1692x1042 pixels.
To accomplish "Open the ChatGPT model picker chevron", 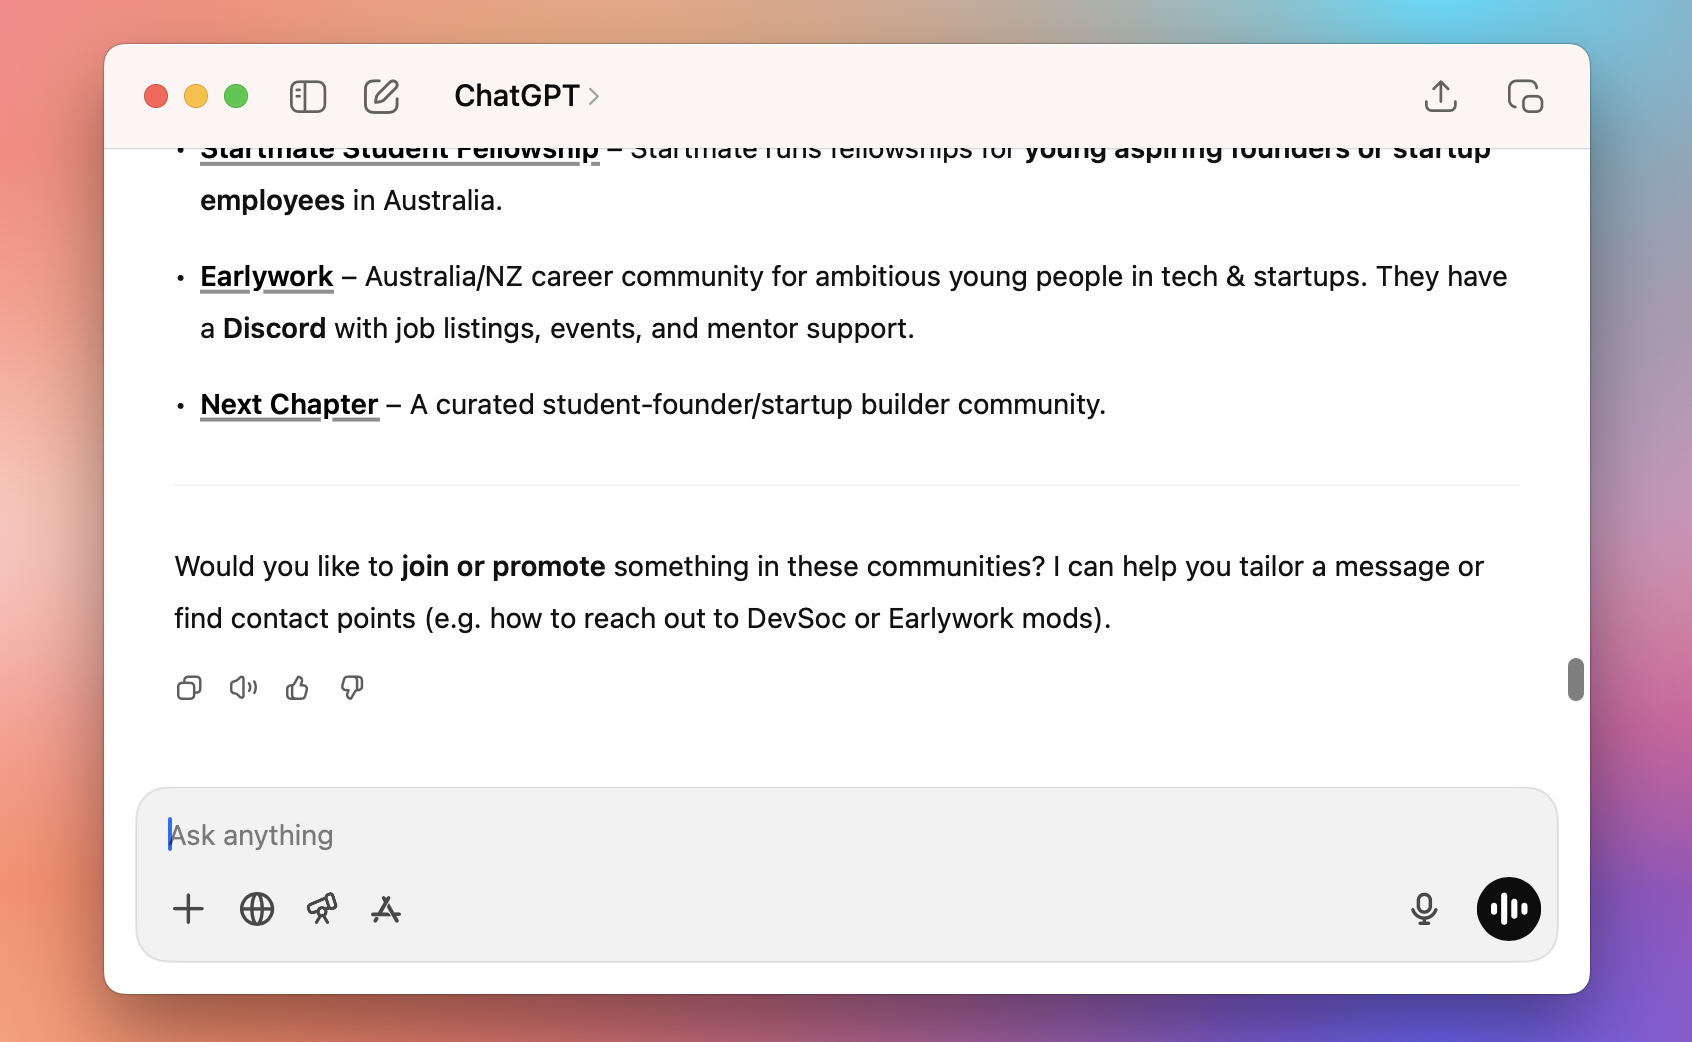I will coord(595,97).
